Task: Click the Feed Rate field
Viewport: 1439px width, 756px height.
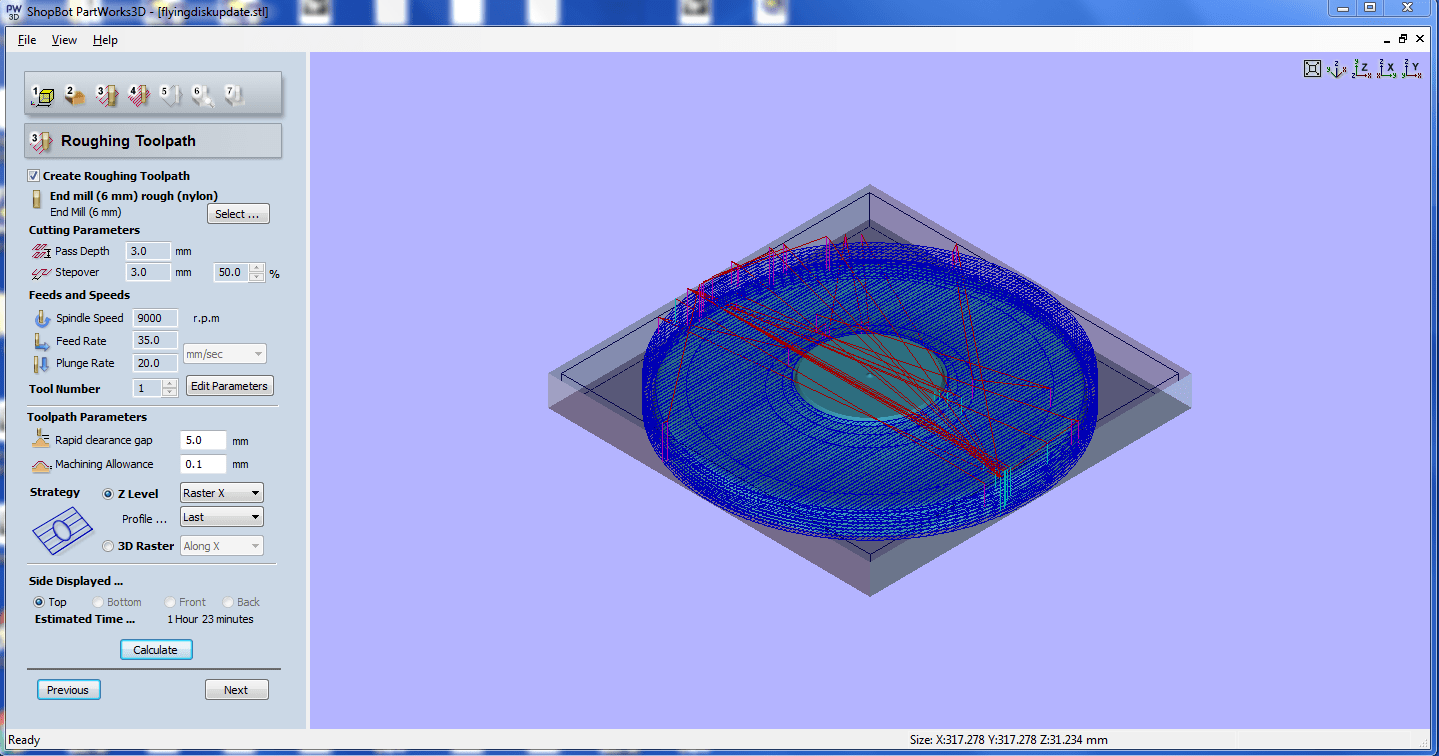Action: (156, 341)
